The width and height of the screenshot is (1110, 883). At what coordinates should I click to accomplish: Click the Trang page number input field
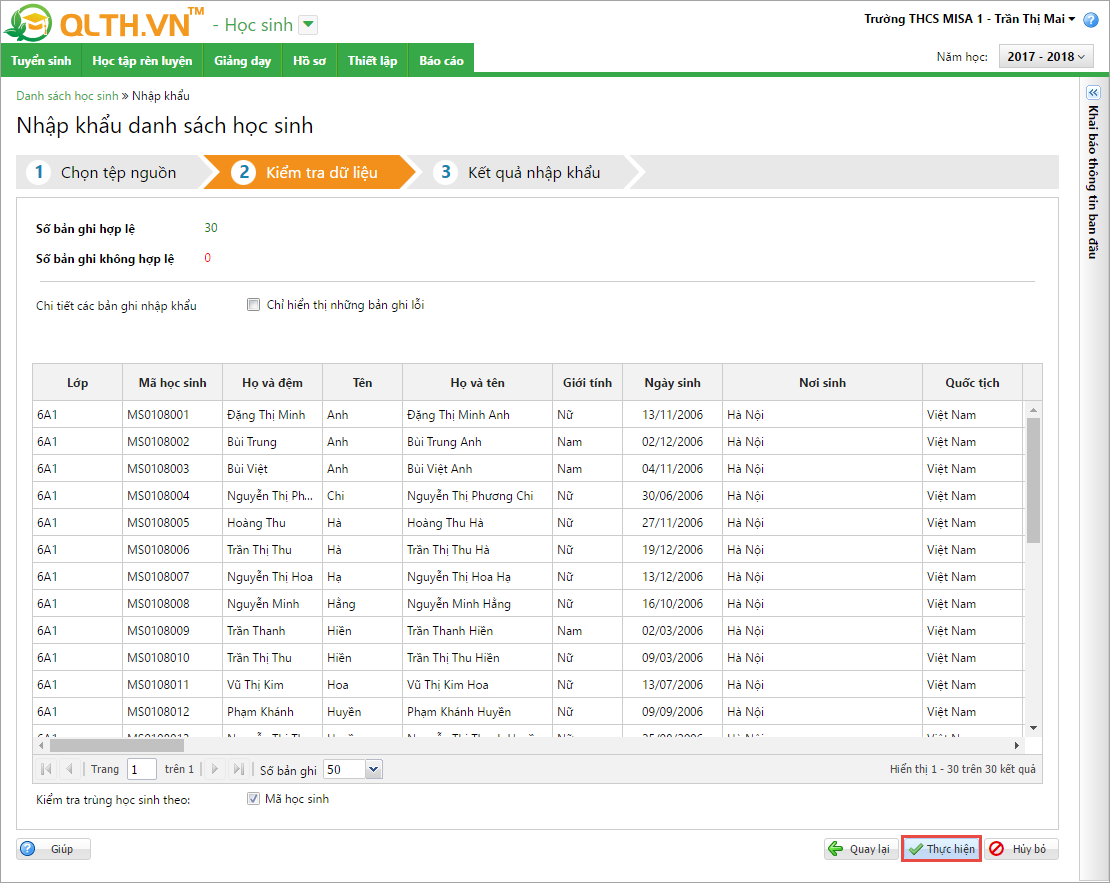point(142,770)
